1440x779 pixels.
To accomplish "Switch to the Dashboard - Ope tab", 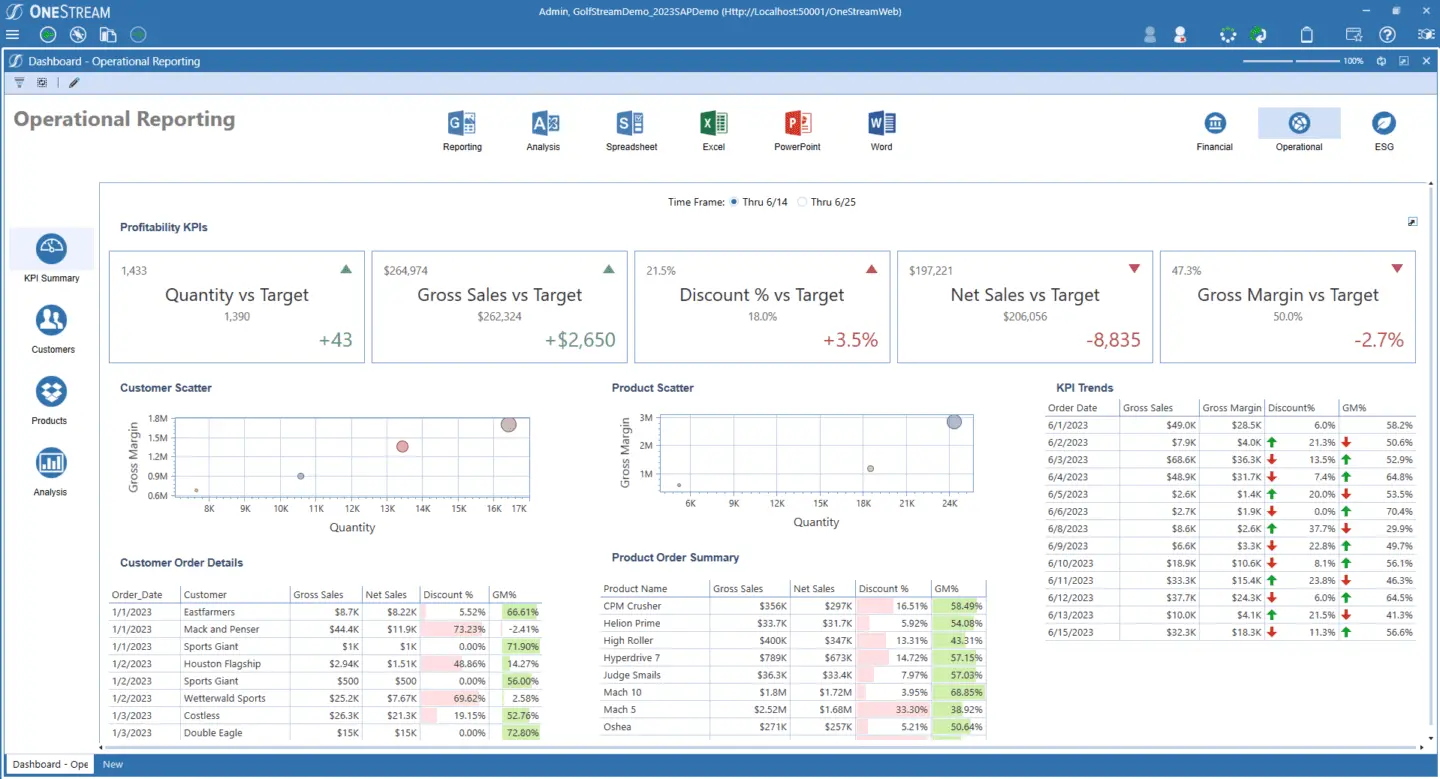I will click(x=50, y=764).
